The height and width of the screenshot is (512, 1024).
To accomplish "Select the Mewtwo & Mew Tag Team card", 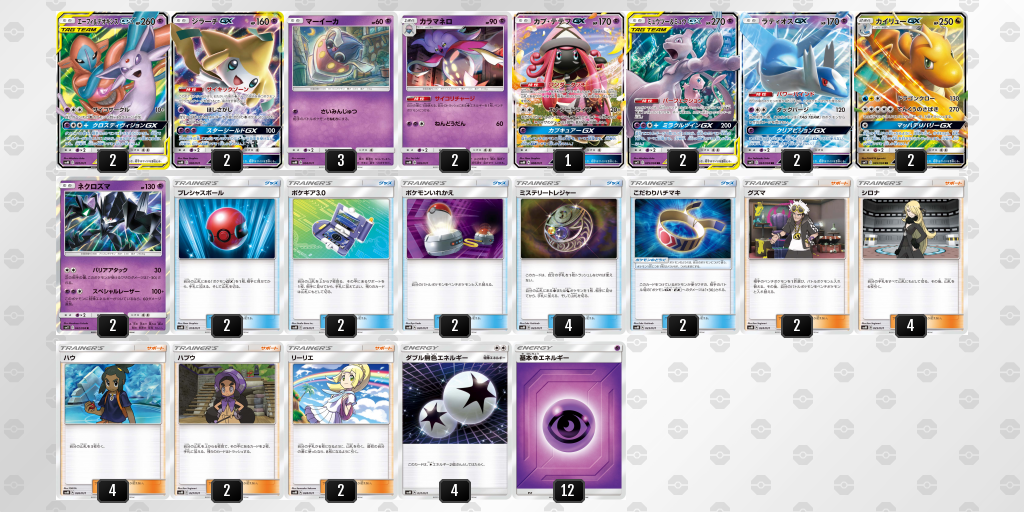I will 682,90.
